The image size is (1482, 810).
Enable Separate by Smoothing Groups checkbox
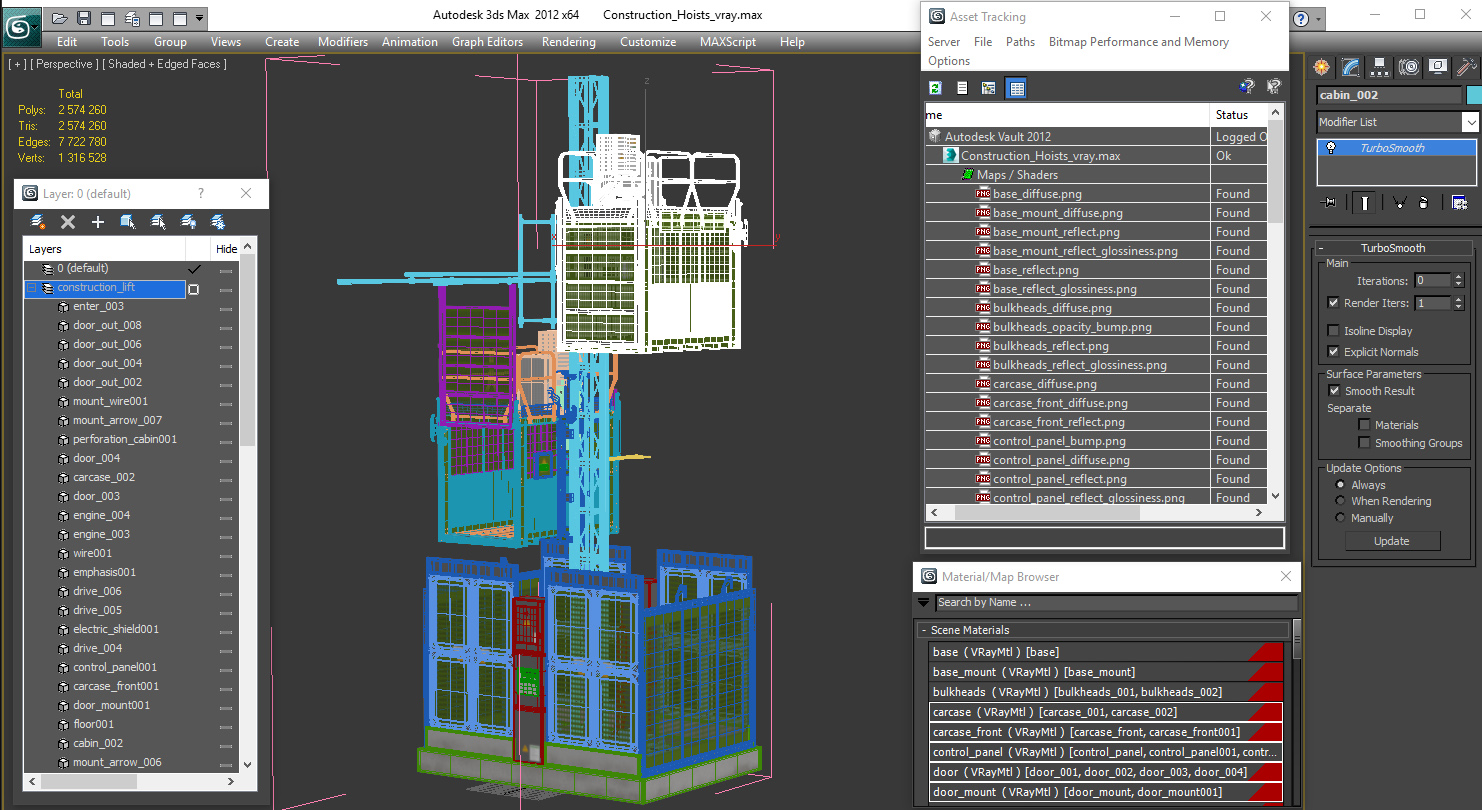(1364, 443)
